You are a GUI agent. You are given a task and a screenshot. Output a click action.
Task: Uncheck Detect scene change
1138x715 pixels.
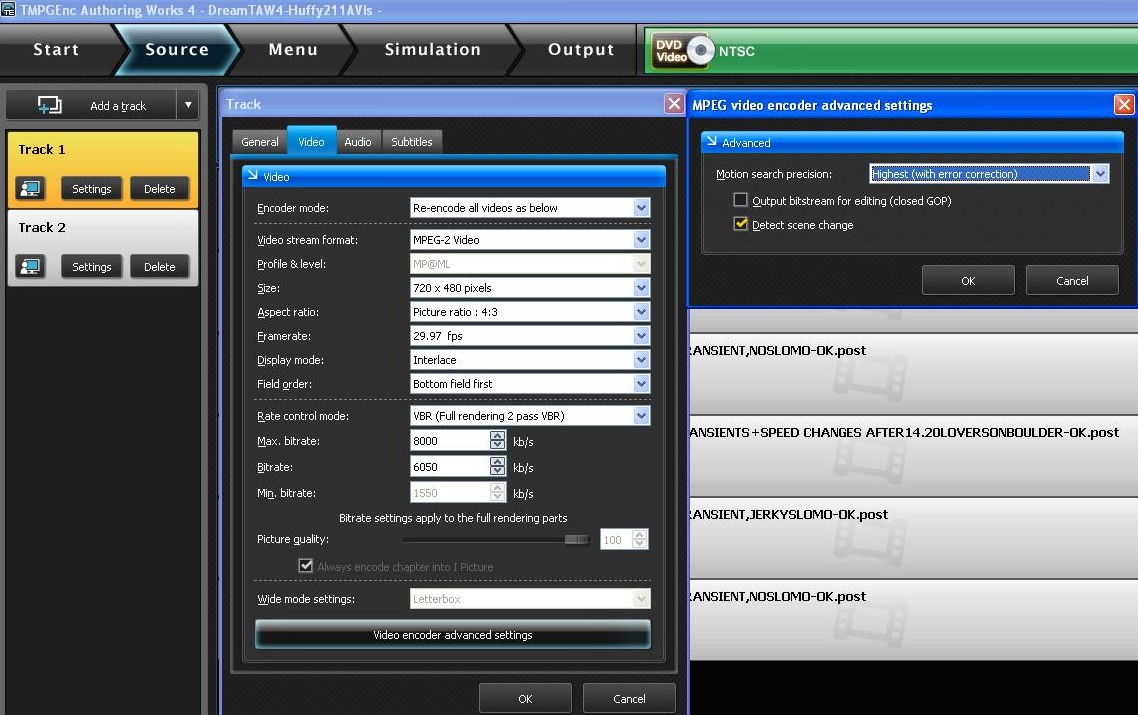pyautogui.click(x=740, y=224)
